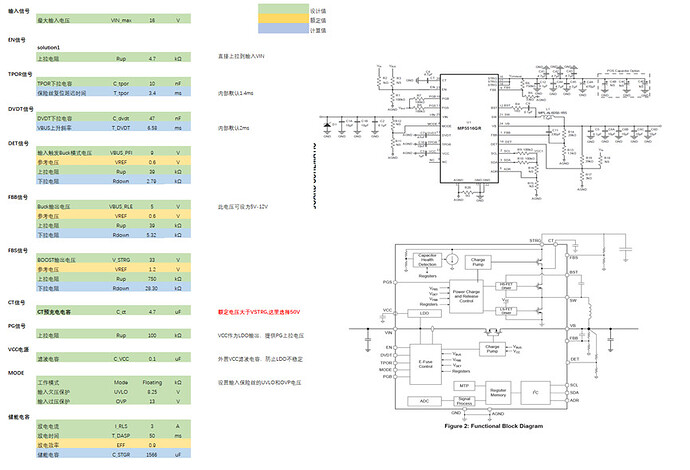This screenshot has height=470, width=690.
Task: Select the VBUS_PFI voltage value cell
Action: tap(152, 152)
